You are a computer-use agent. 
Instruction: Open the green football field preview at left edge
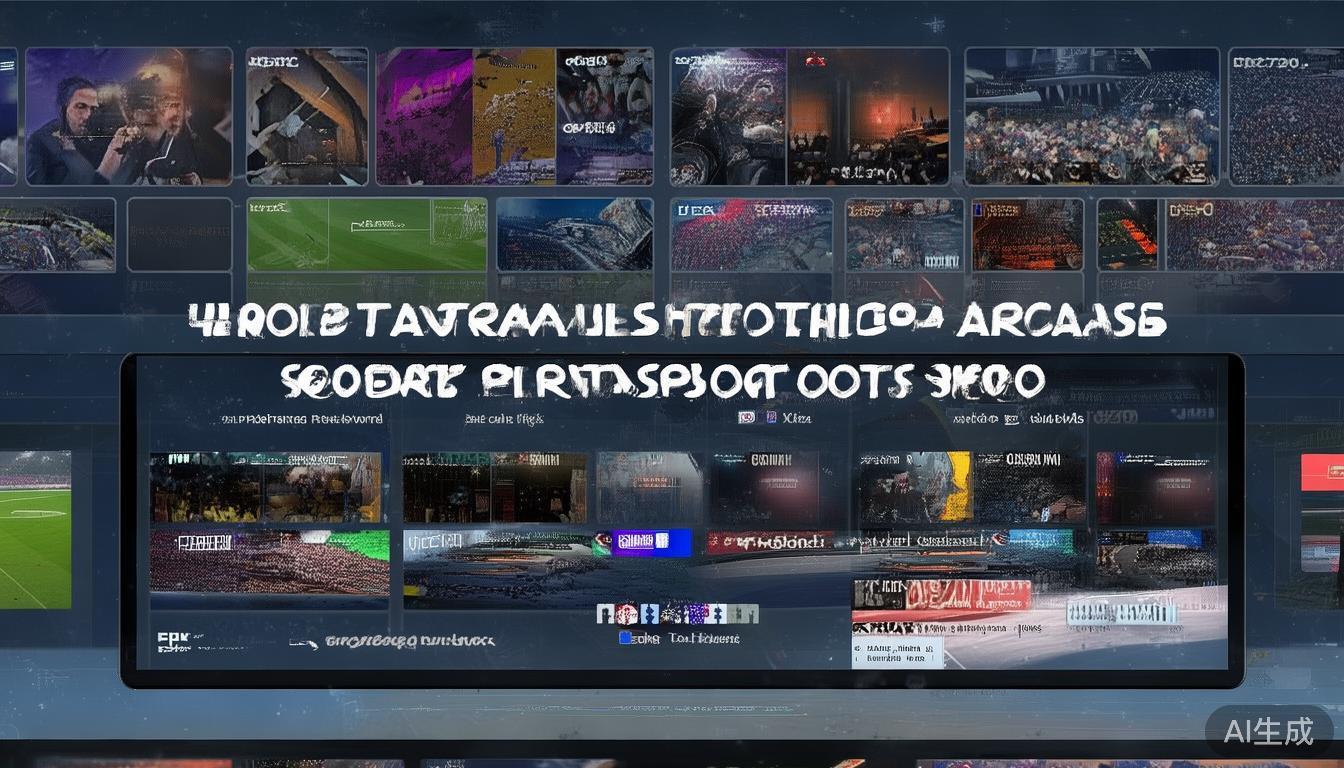pos(35,529)
